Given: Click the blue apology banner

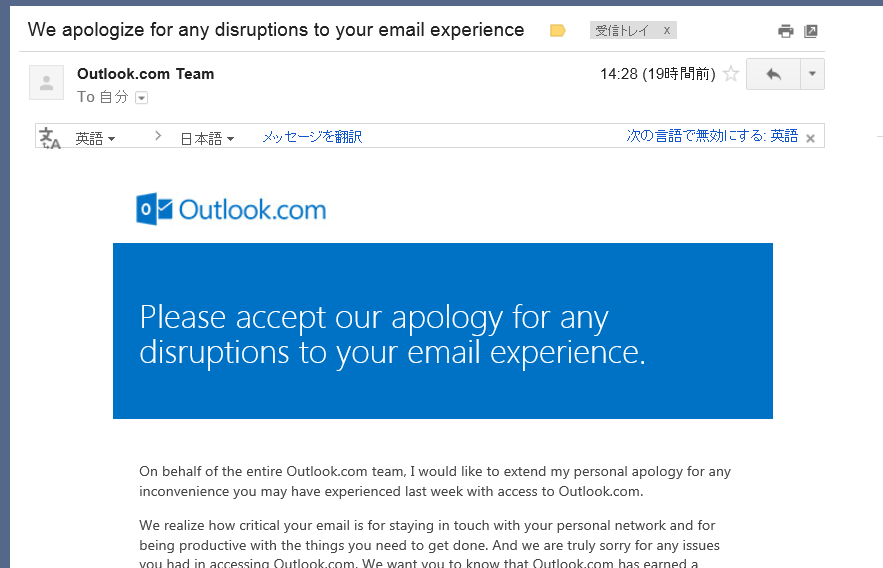Looking at the screenshot, I should pos(443,331).
